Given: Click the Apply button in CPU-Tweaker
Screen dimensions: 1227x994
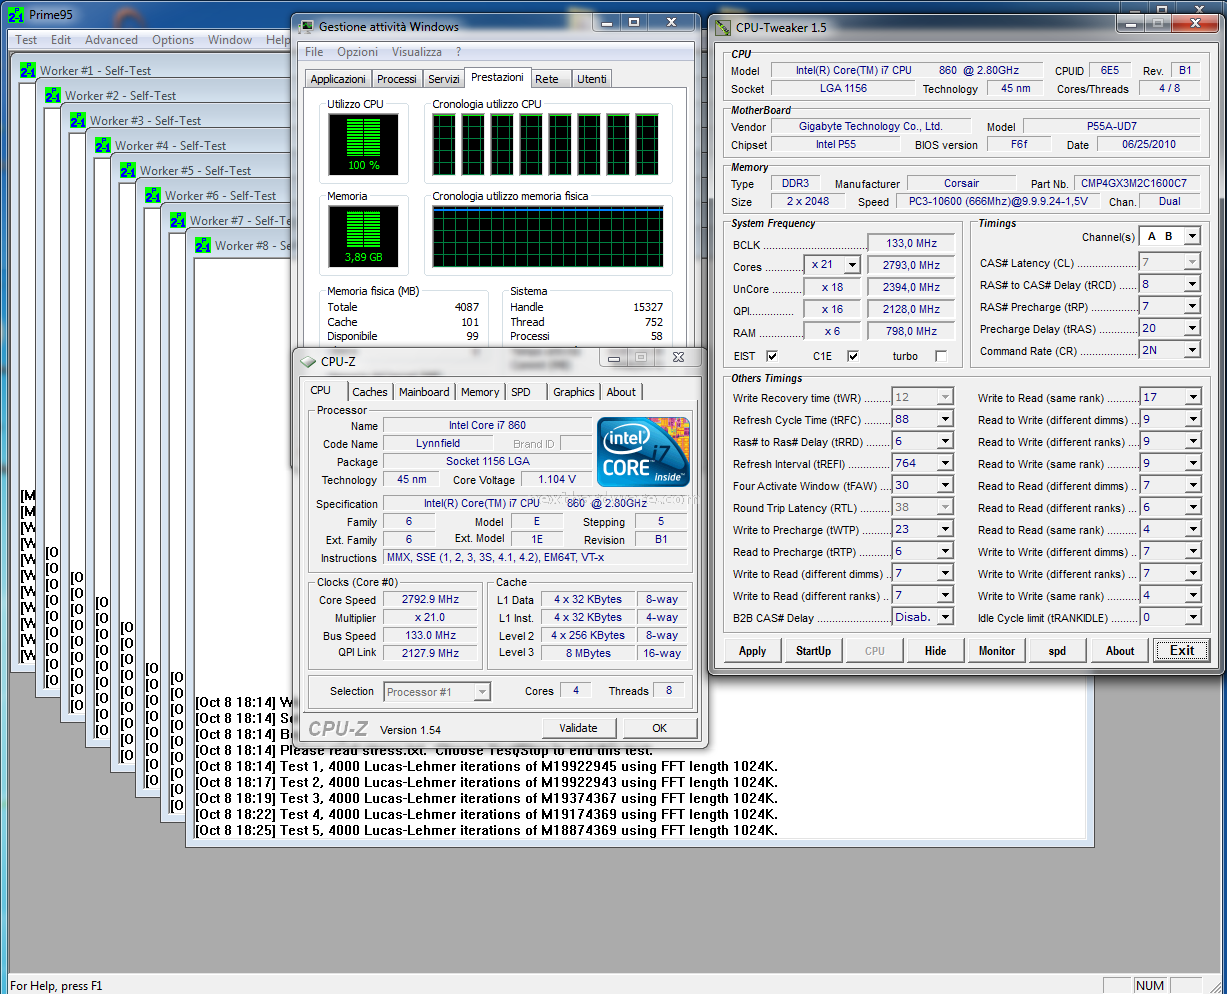Looking at the screenshot, I should tap(753, 651).
